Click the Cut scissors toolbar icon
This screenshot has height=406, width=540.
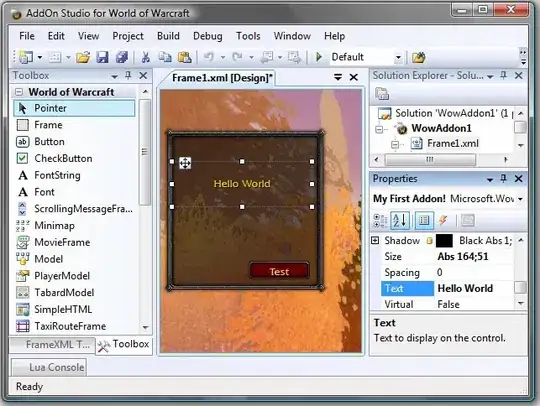pyautogui.click(x=146, y=57)
